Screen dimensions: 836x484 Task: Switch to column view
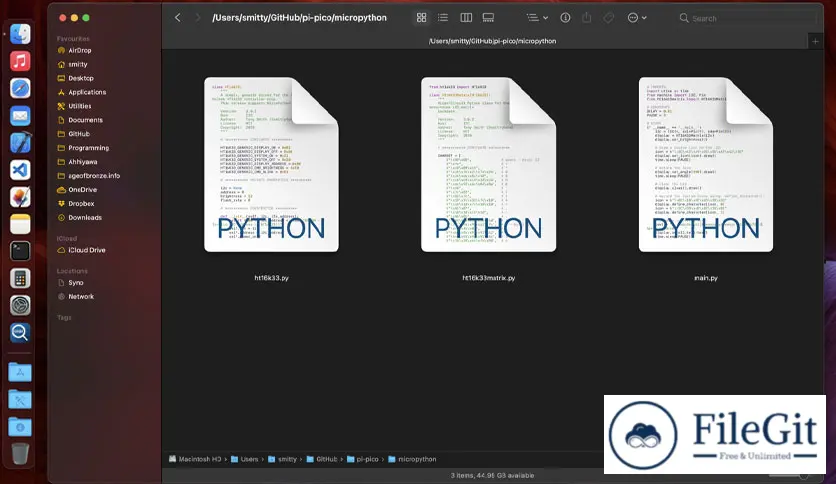pos(466,18)
